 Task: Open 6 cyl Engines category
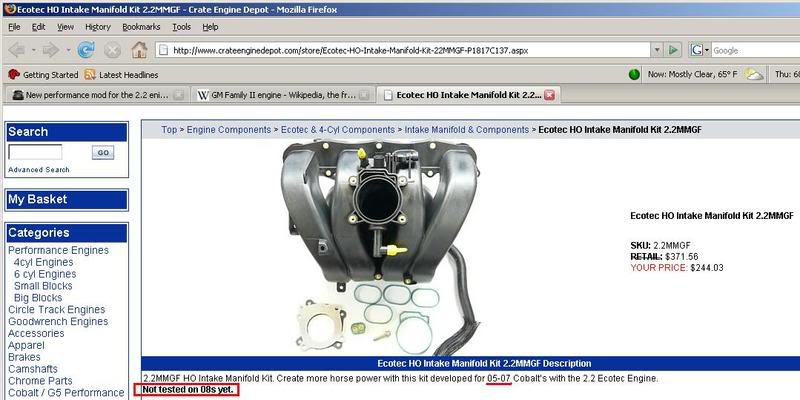coord(43,274)
